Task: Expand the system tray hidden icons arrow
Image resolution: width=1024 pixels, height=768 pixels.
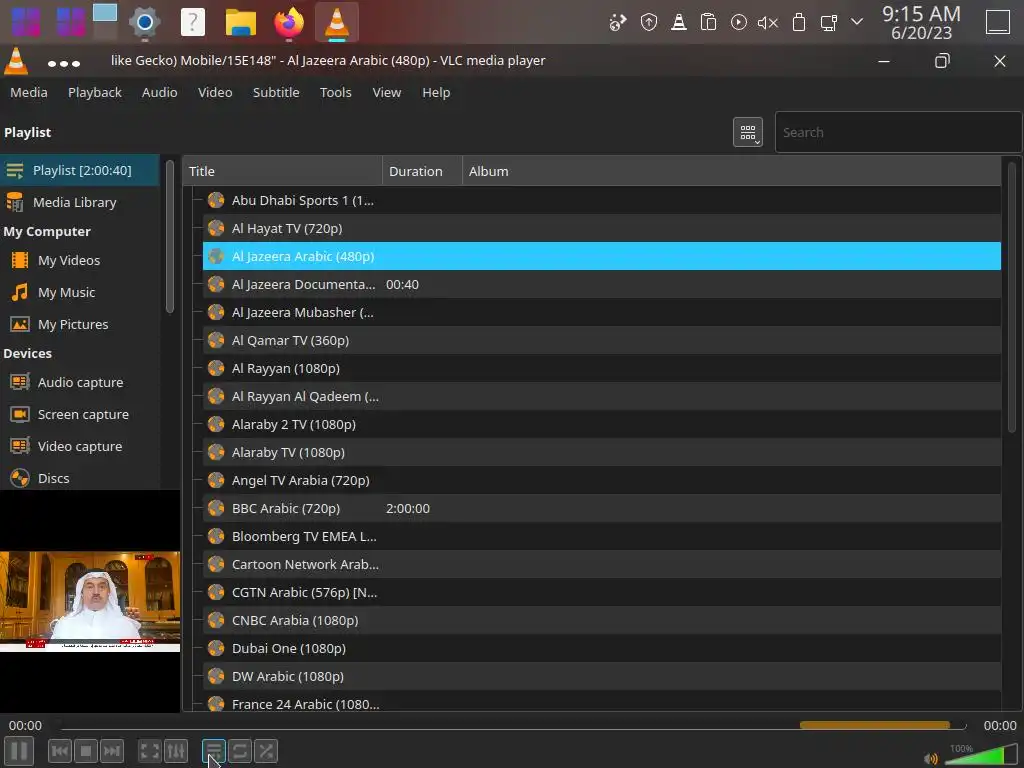Action: point(857,22)
